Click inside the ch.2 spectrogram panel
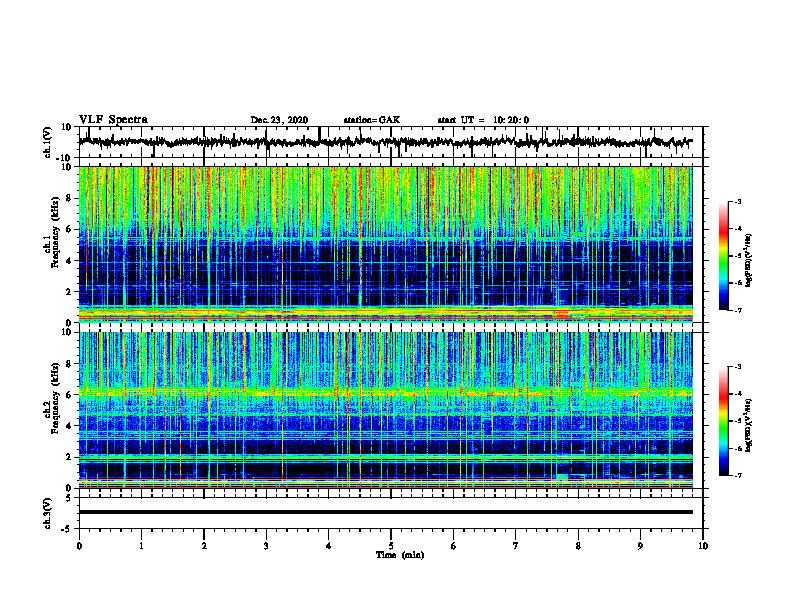This screenshot has height=612, width=792. pos(386,410)
